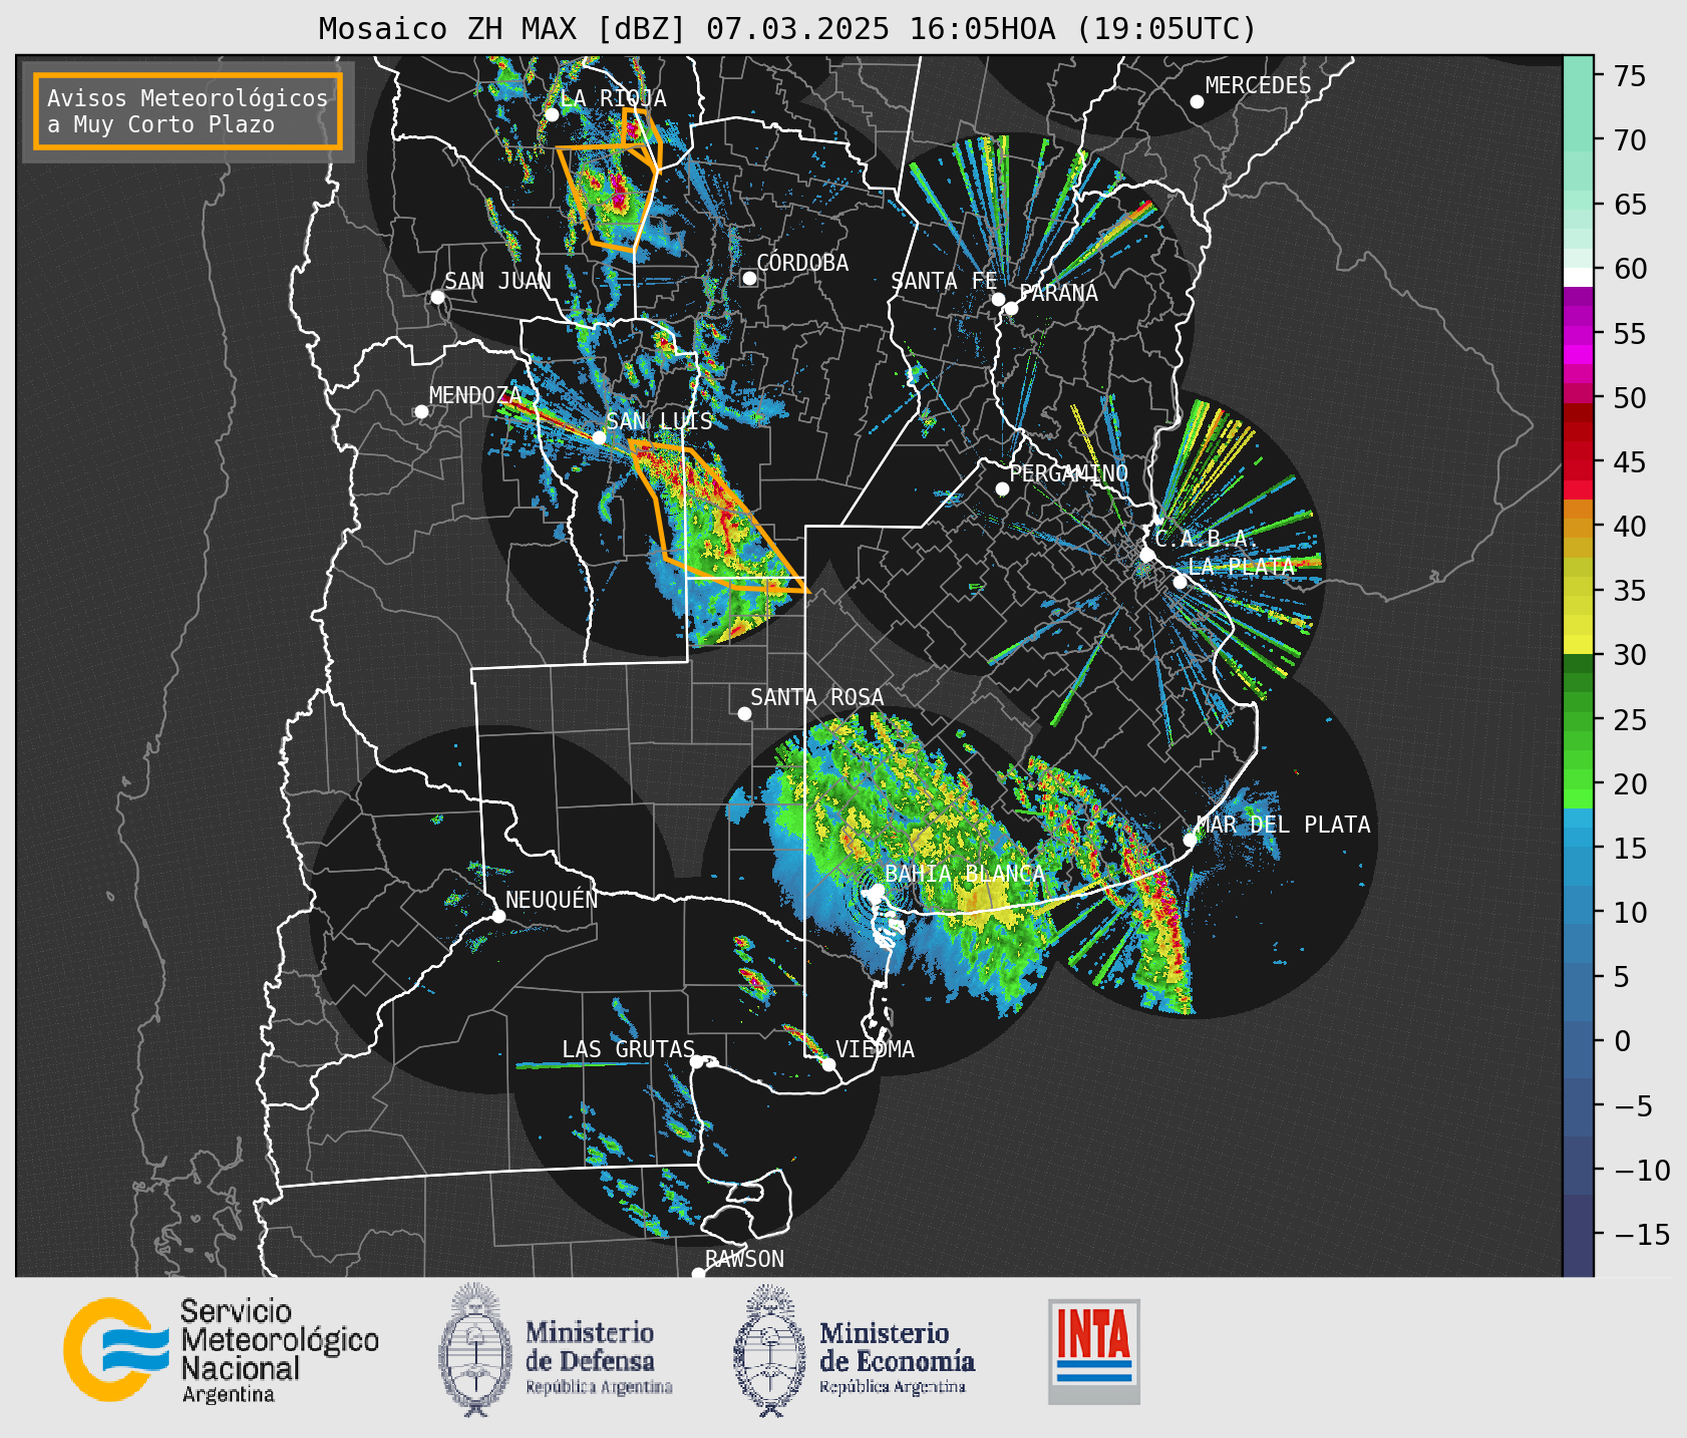This screenshot has height=1438, width=1687.
Task: Click the LA PLATA city marker
Action: 1180,582
